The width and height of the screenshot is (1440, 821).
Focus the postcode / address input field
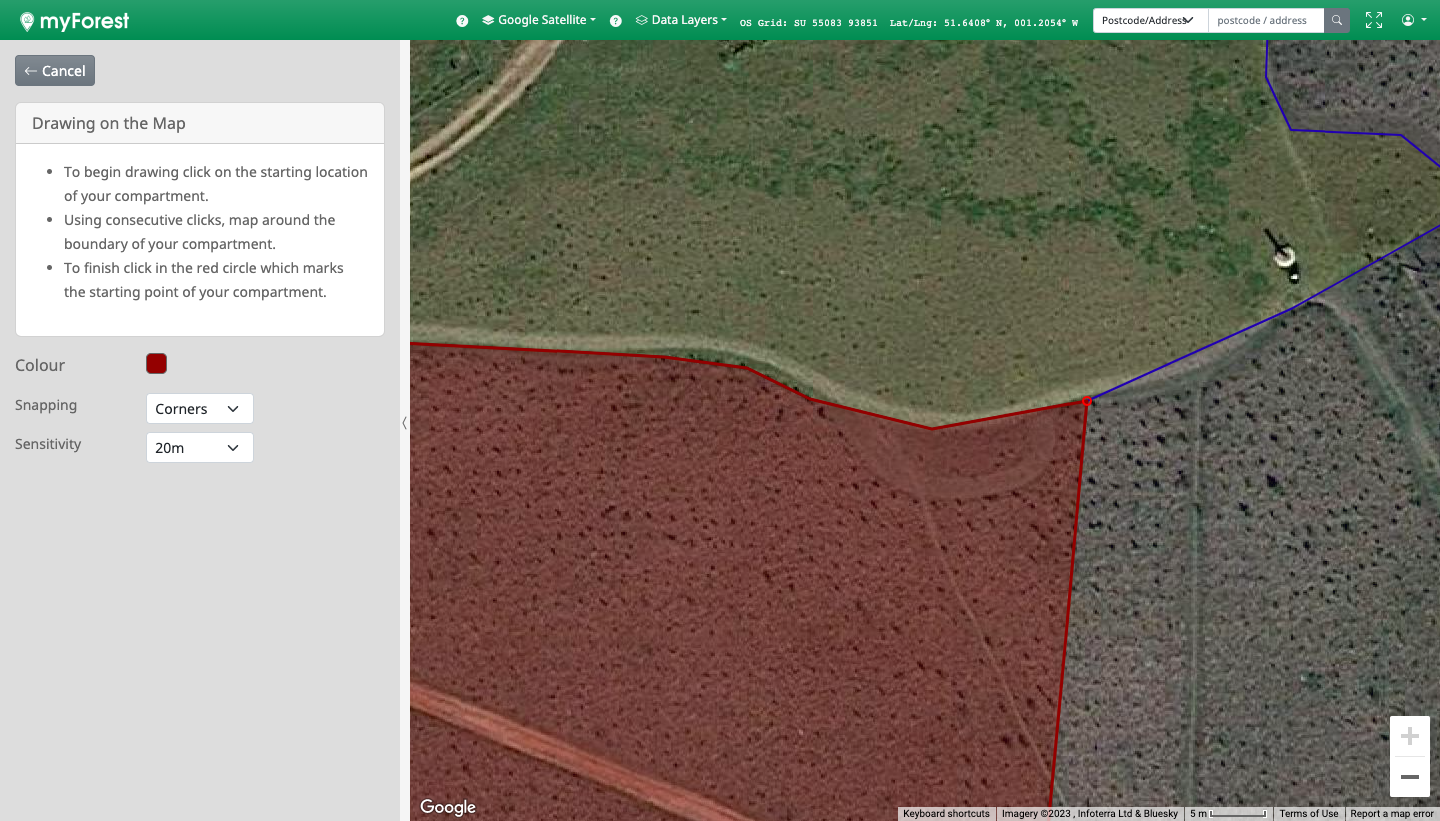(1265, 20)
